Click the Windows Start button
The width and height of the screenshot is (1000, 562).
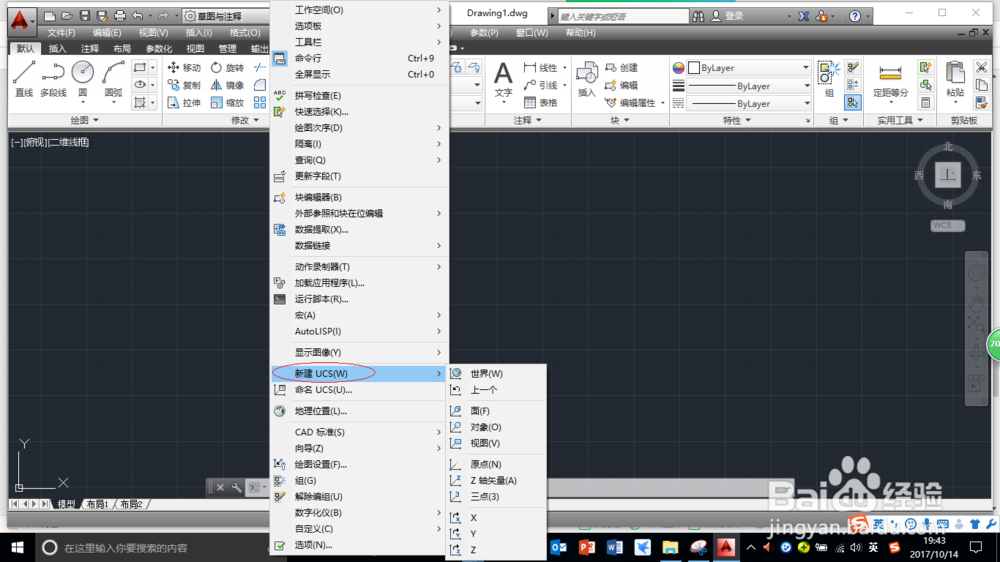(17, 547)
